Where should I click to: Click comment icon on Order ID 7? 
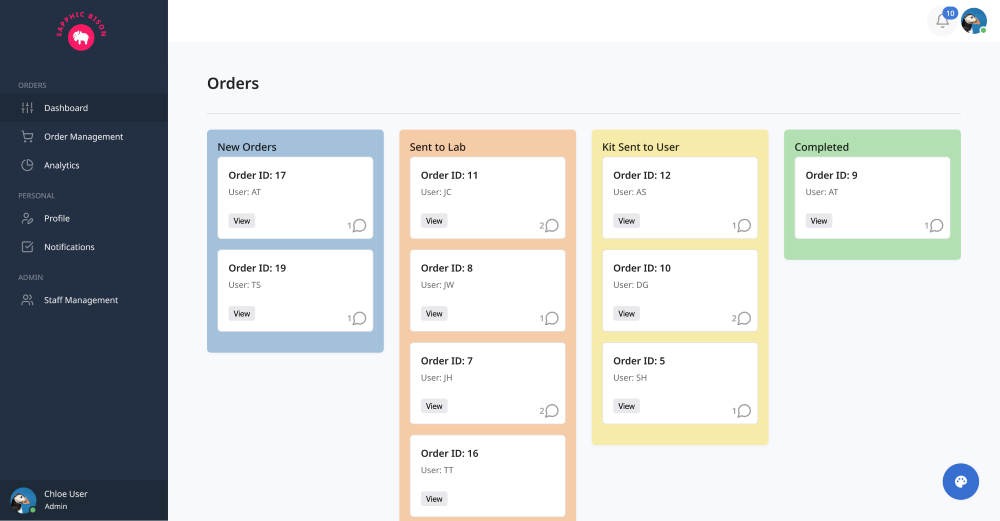551,411
